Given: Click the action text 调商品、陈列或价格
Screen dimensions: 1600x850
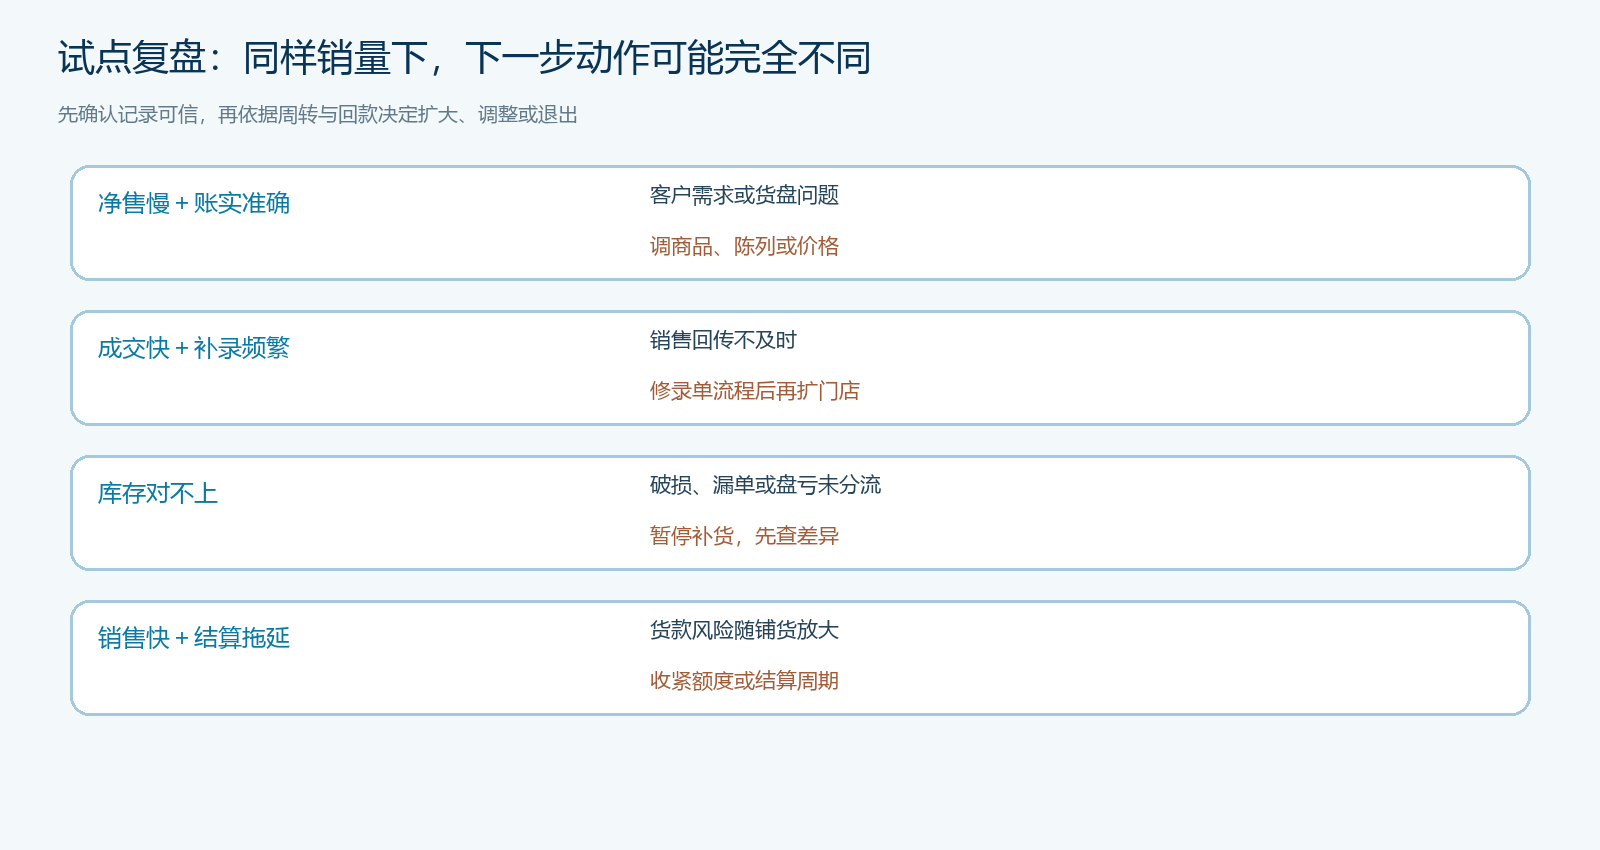Looking at the screenshot, I should click(x=744, y=246).
